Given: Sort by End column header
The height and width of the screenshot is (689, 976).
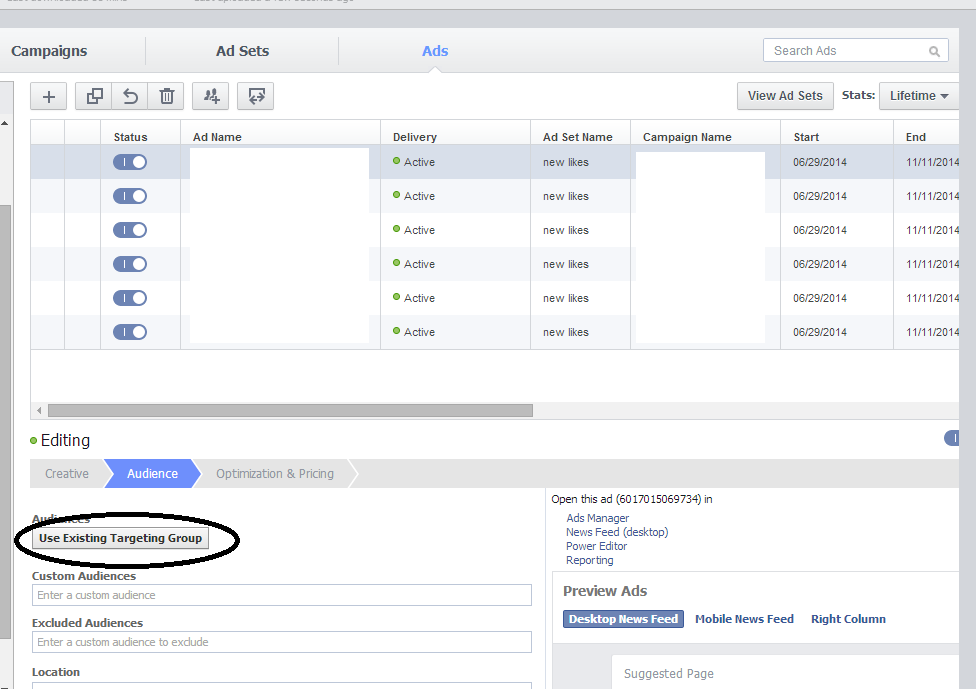Looking at the screenshot, I should click(916, 137).
